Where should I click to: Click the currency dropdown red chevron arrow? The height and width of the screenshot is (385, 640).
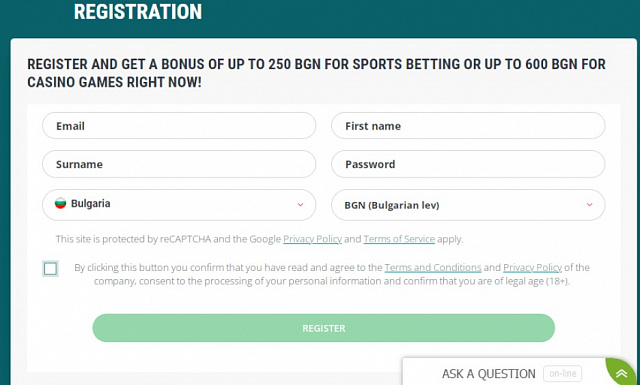pyautogui.click(x=589, y=205)
